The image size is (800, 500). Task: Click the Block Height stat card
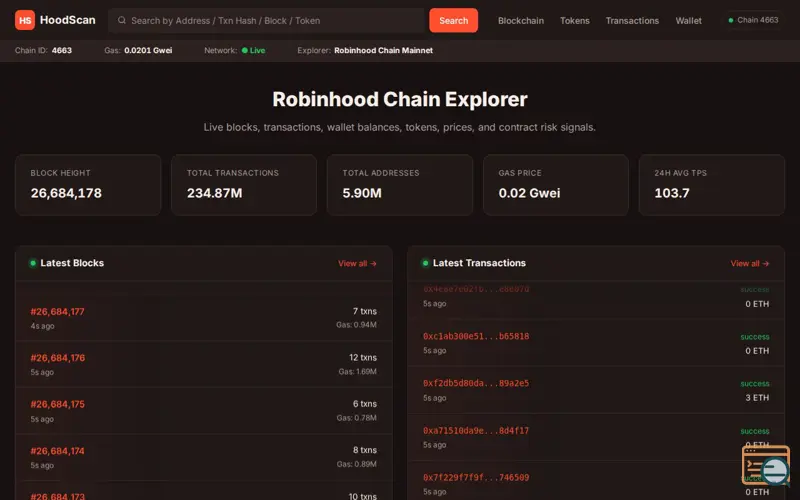tap(88, 185)
